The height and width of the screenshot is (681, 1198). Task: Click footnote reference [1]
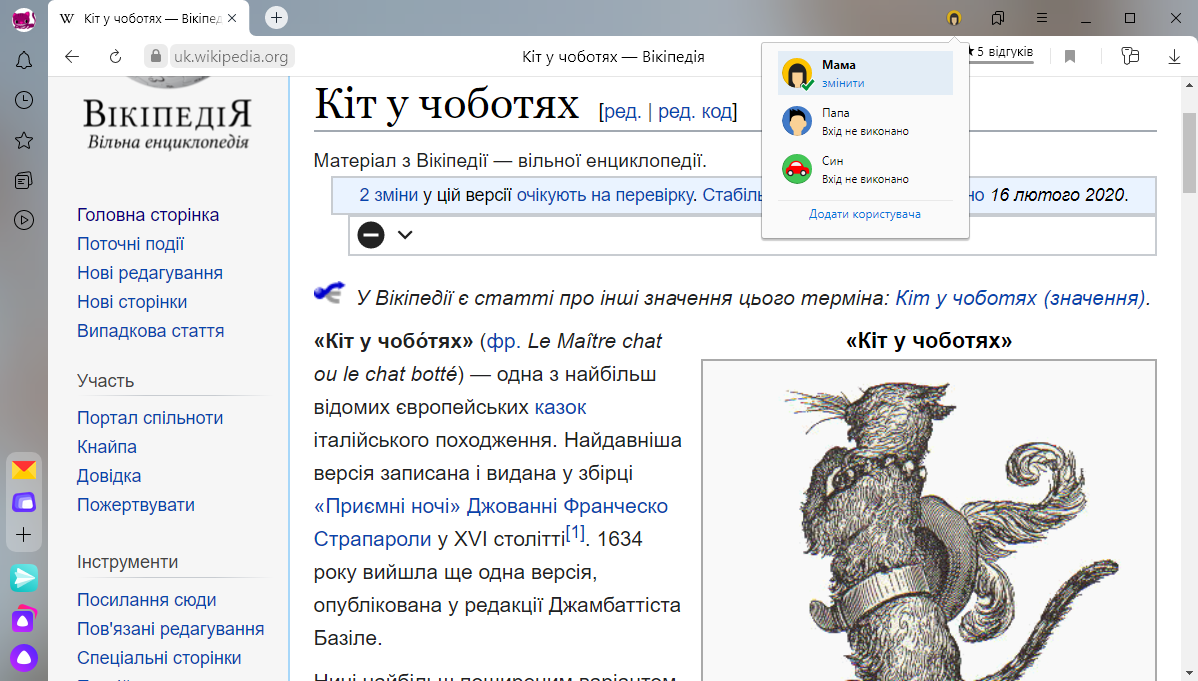pyautogui.click(x=575, y=533)
